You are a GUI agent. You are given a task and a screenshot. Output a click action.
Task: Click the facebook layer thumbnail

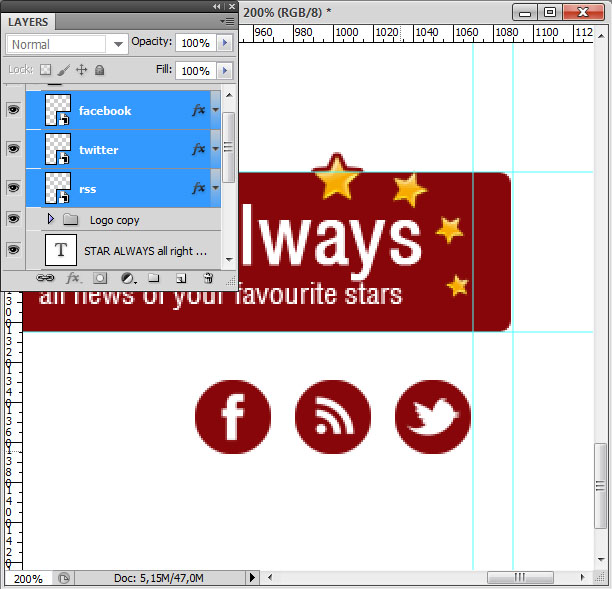[58, 110]
